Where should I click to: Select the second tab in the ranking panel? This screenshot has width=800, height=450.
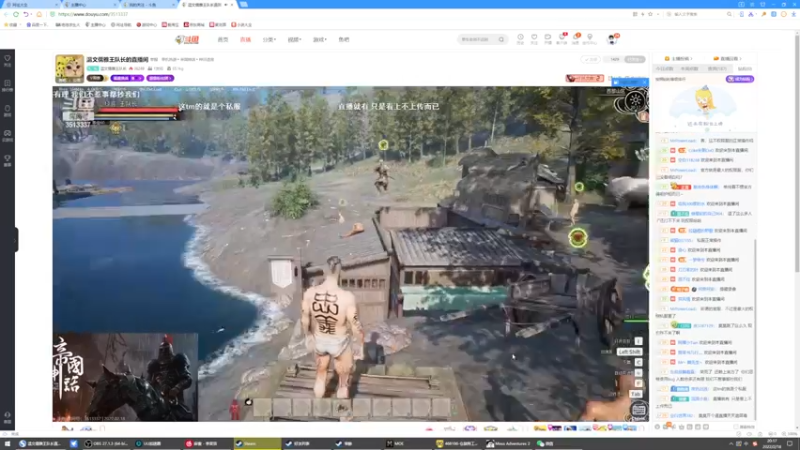[689, 69]
